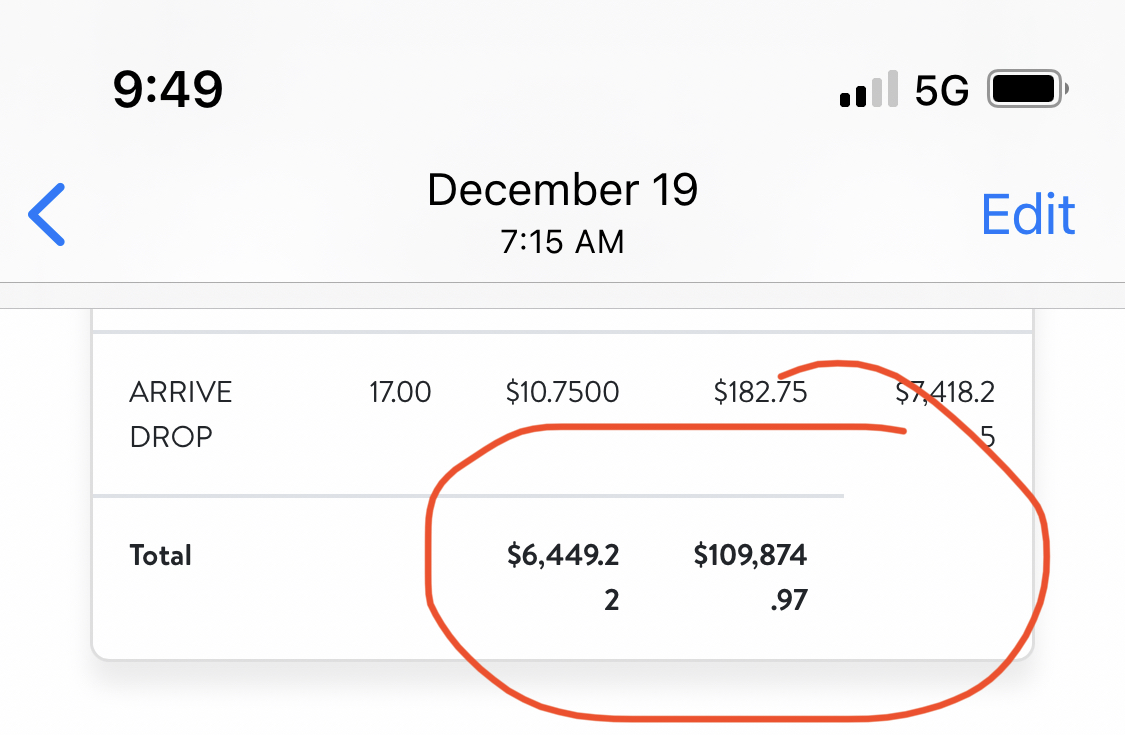Click the $6,449.22 total value

tap(563, 577)
